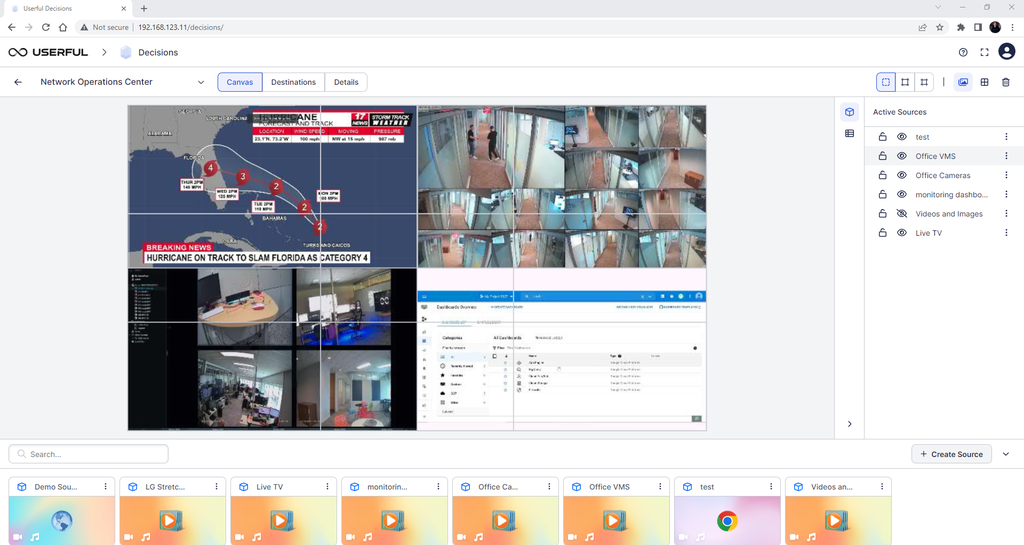Bookmark this page with the star icon

[940, 27]
